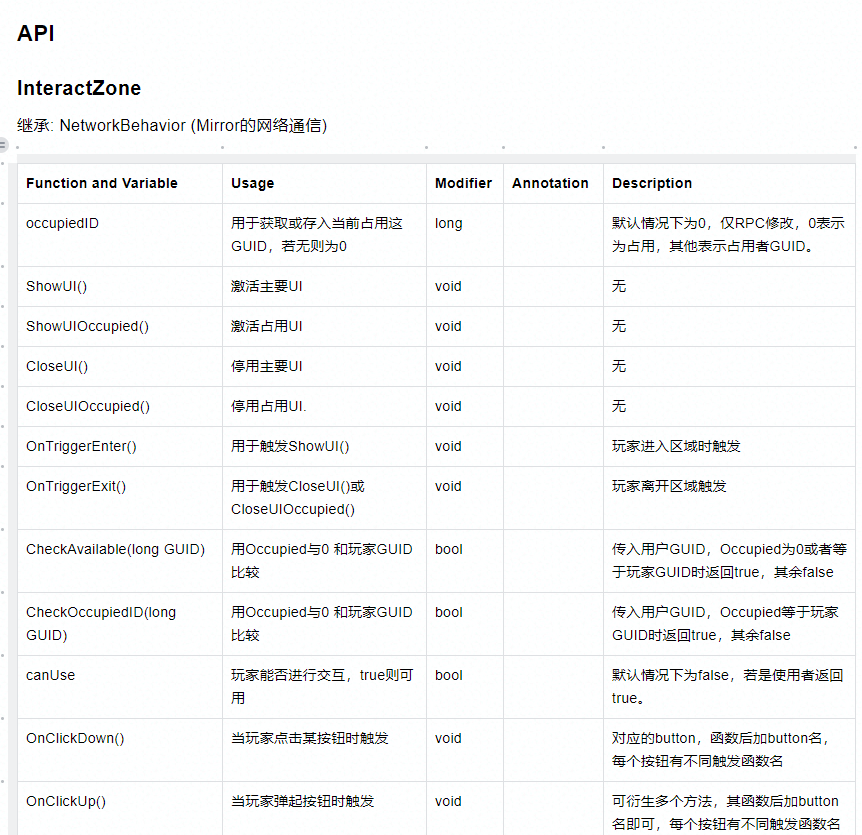Click the OnClickUp() cell

tap(120, 808)
